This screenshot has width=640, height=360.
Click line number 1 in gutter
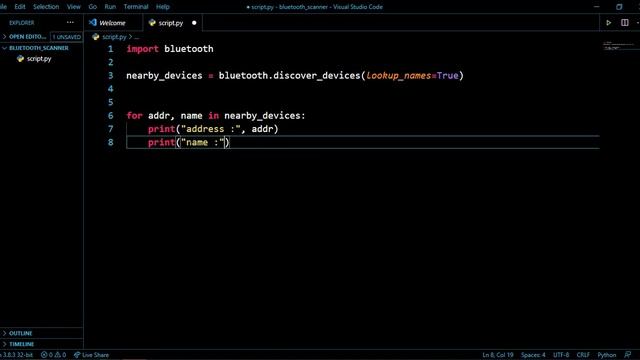tap(110, 49)
